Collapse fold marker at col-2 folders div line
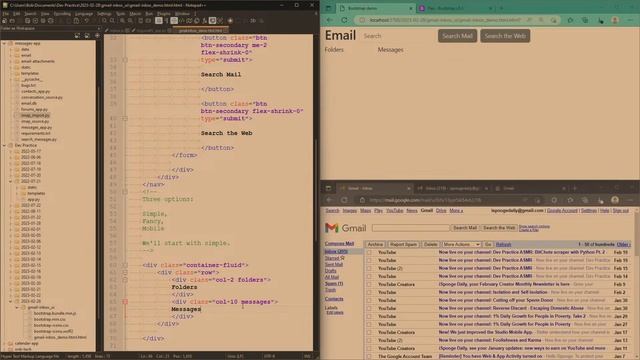This screenshot has height=360, width=640. (125, 280)
